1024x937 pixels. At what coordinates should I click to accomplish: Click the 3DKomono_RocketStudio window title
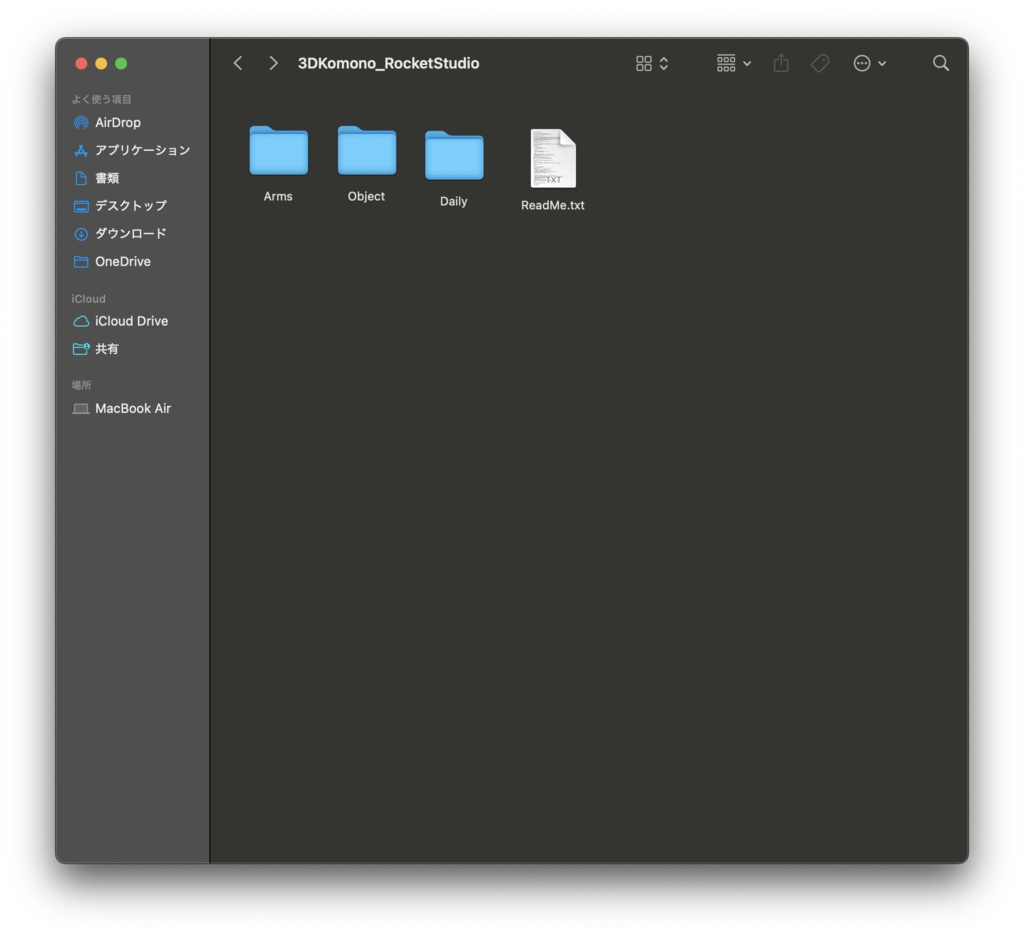389,63
